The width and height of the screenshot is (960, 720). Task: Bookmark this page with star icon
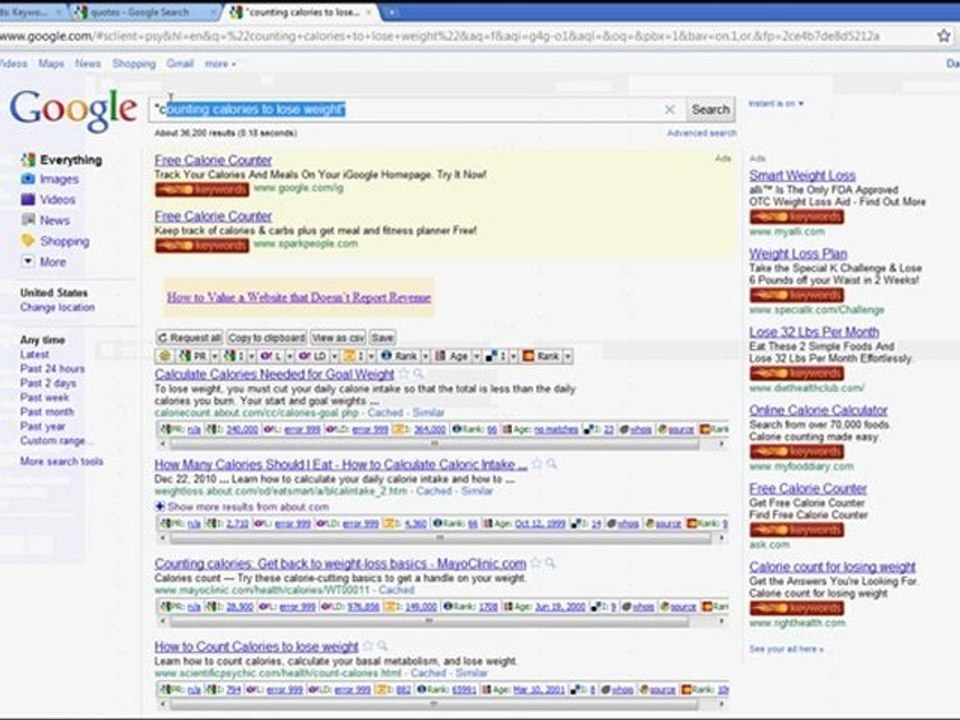tap(943, 36)
